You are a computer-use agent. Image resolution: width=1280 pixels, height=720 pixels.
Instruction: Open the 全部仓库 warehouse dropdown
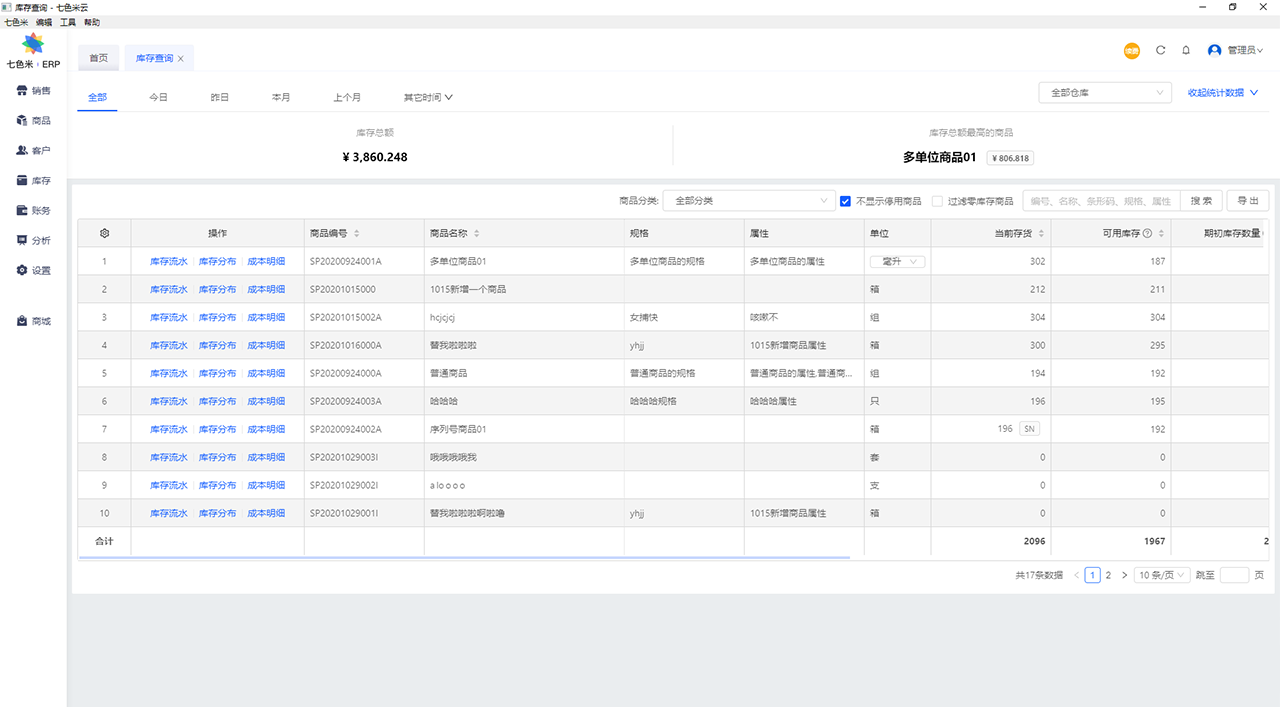1104,92
